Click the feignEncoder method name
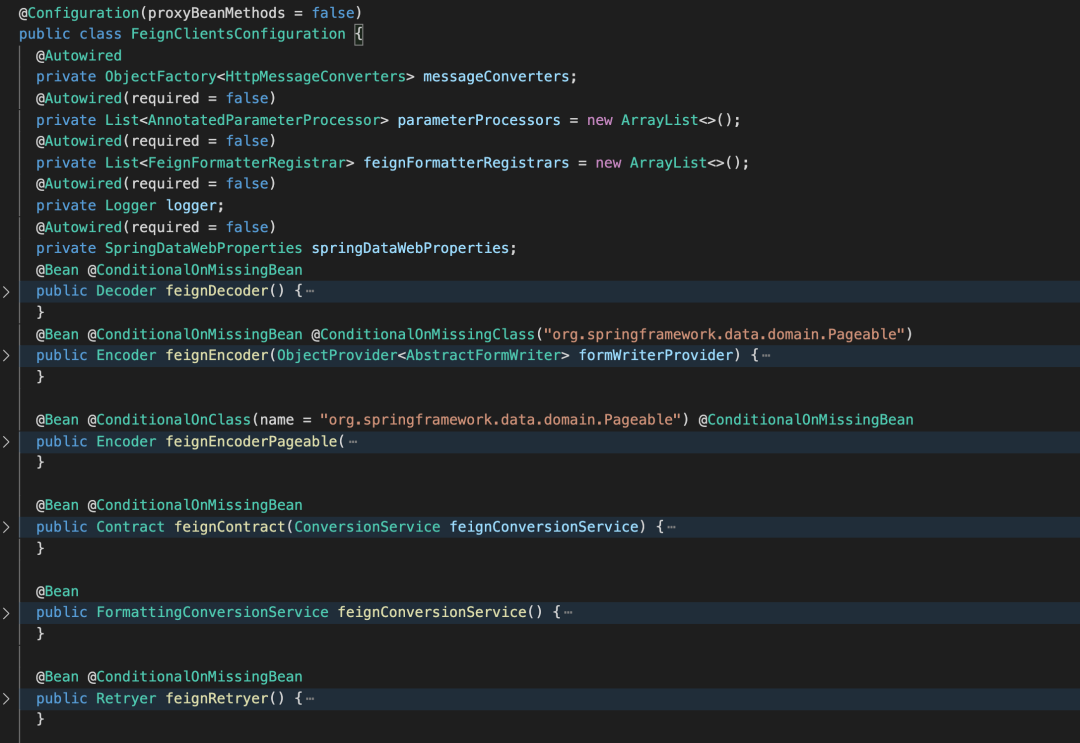 coord(216,355)
